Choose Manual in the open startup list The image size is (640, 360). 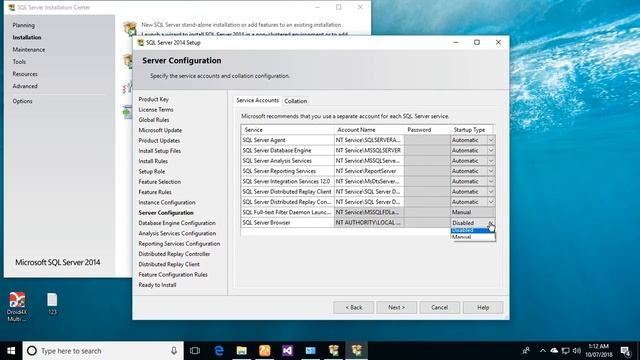473,237
